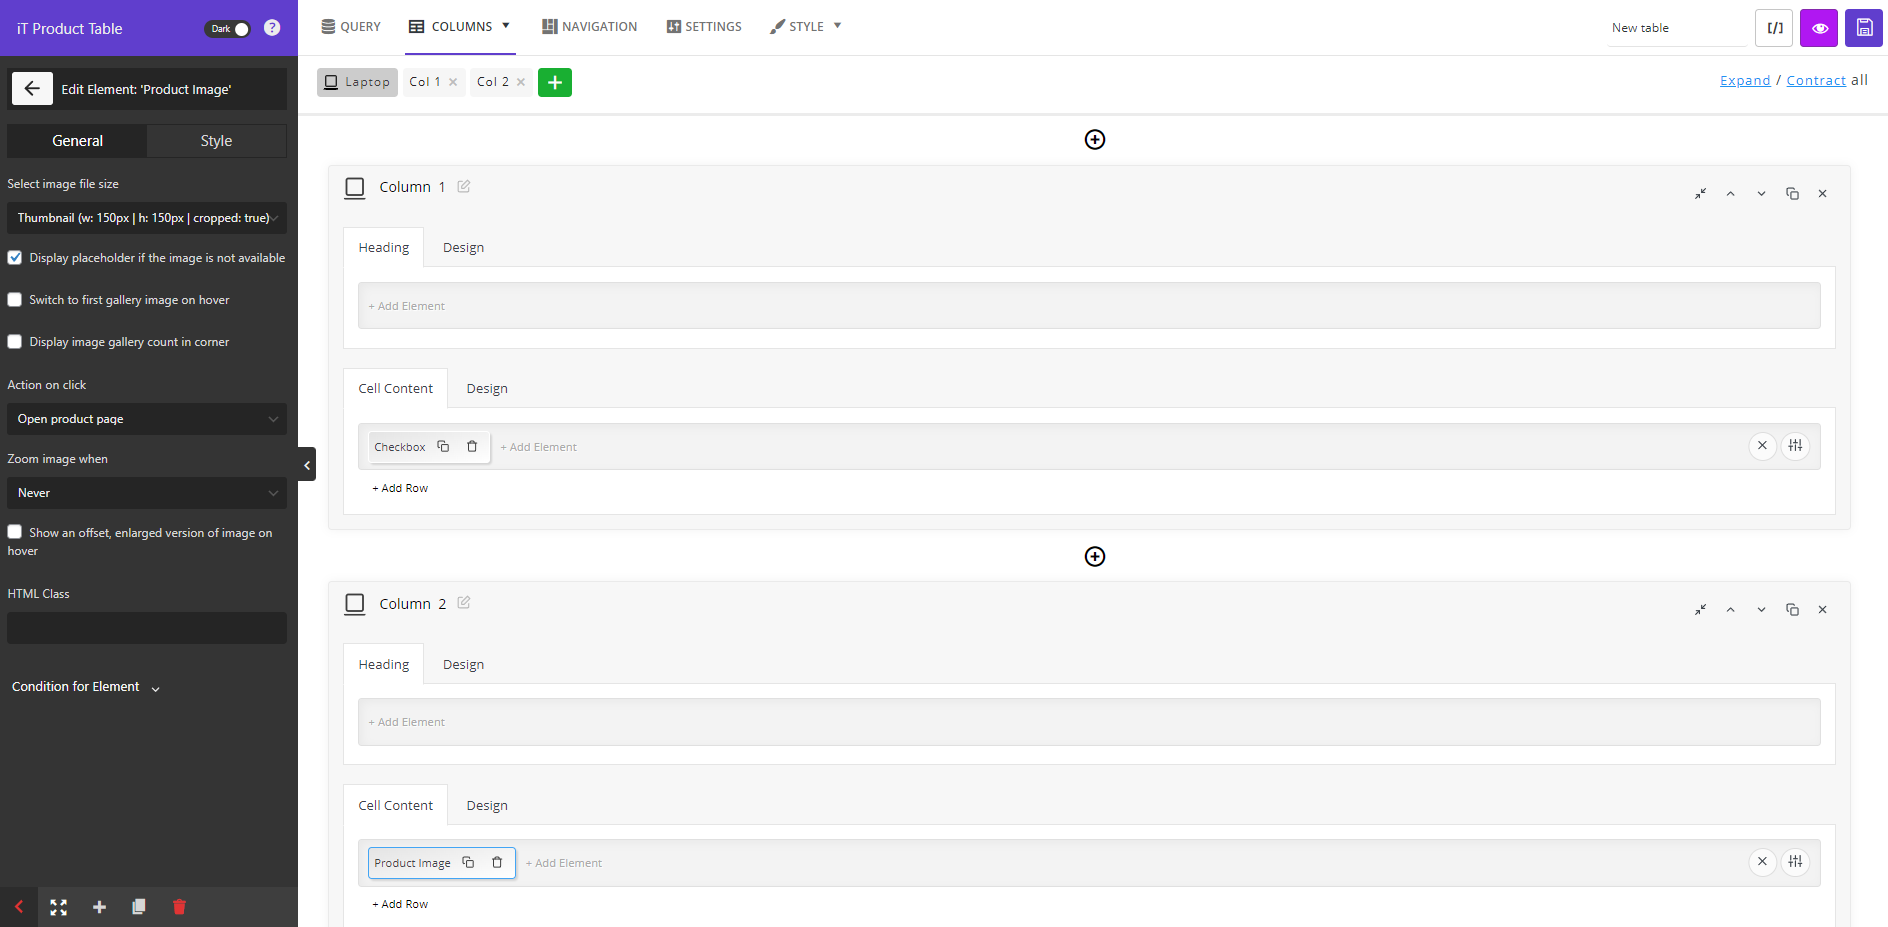Remove Col 1 tab with its x
The image size is (1888, 927).
point(453,82)
